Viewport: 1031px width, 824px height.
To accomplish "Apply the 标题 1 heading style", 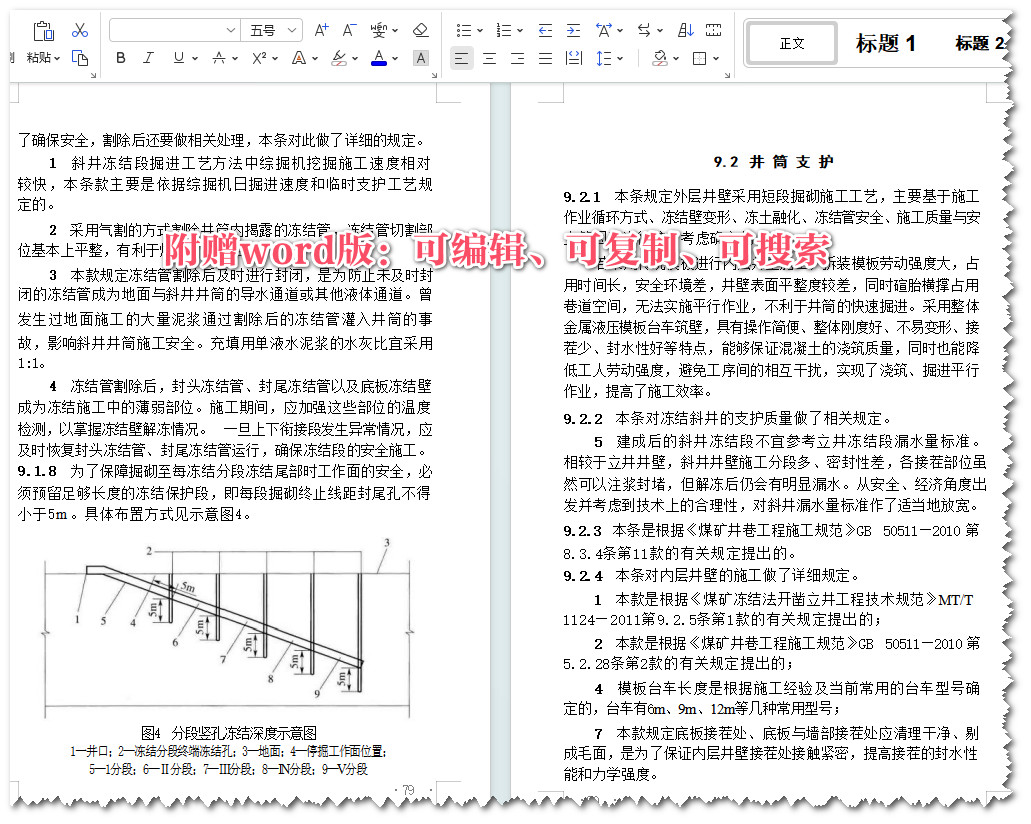I will point(886,44).
